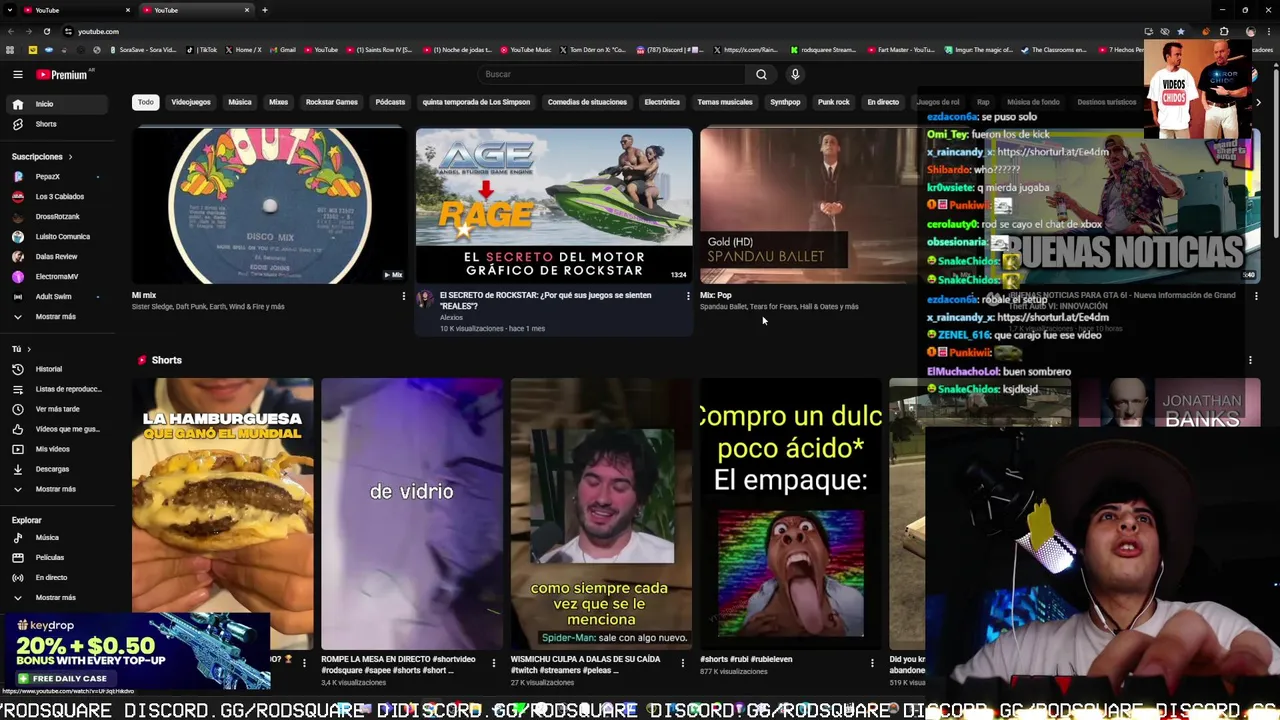This screenshot has height=720, width=1280.
Task: Select the Synthpop filter chip
Action: [x=785, y=102]
